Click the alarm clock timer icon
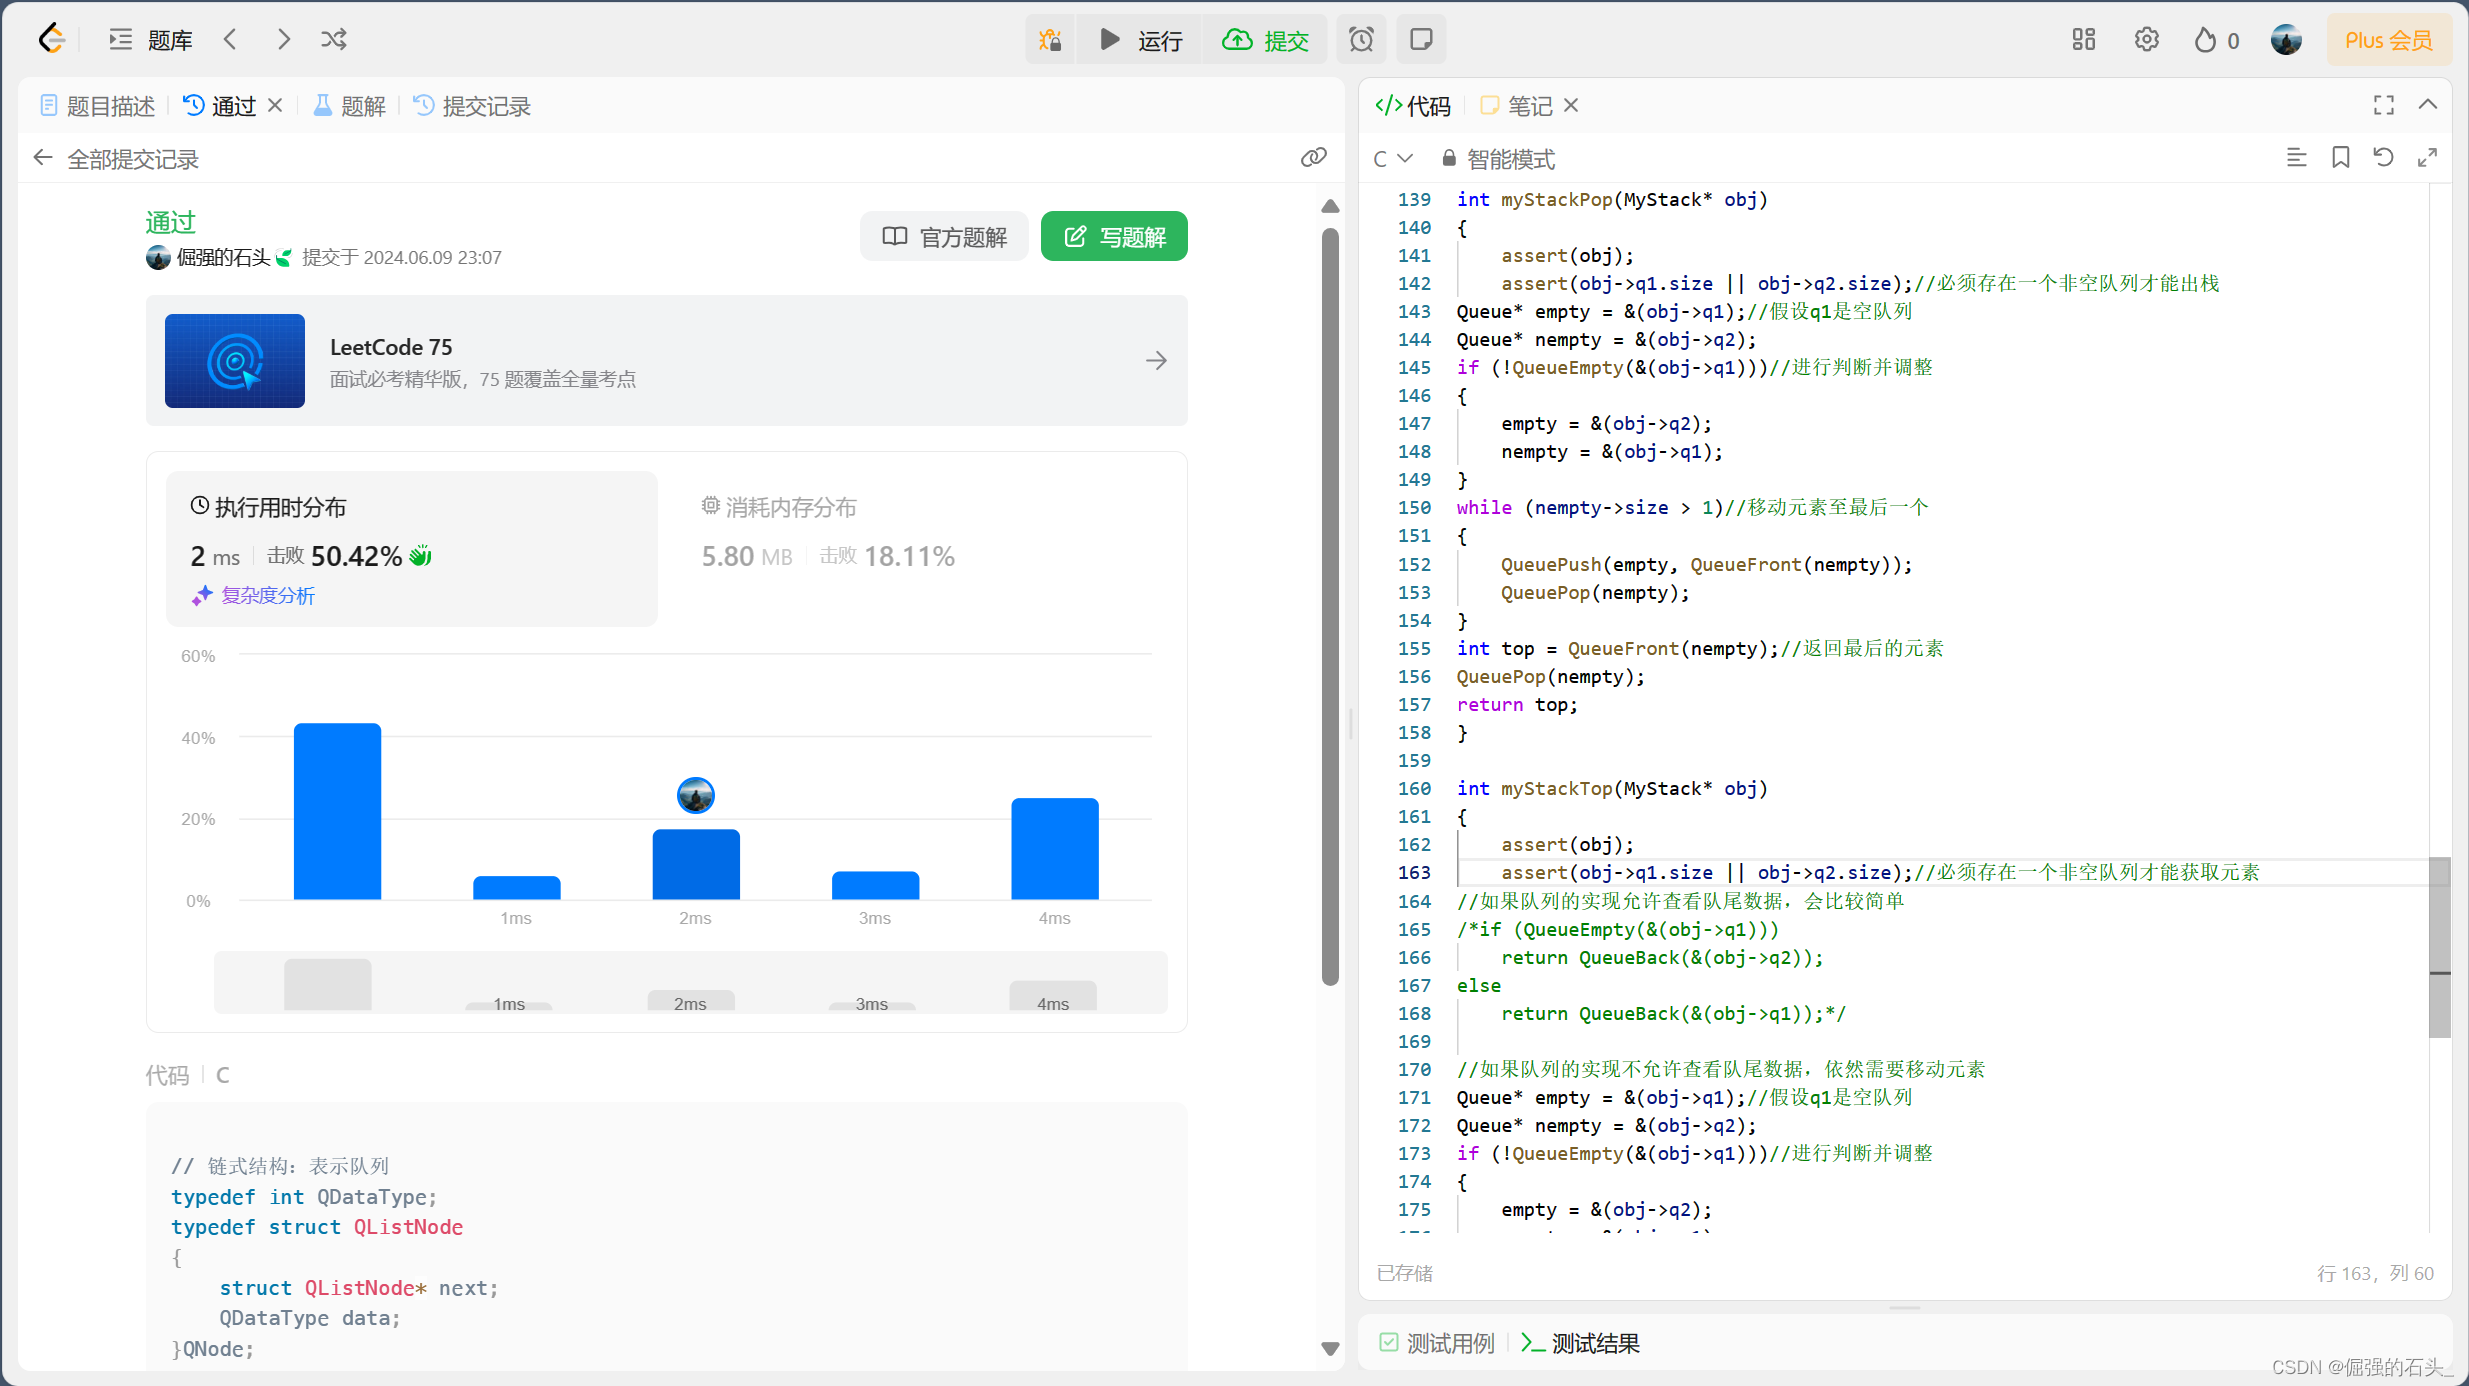This screenshot has width=2469, height=1386. pyautogui.click(x=1361, y=40)
